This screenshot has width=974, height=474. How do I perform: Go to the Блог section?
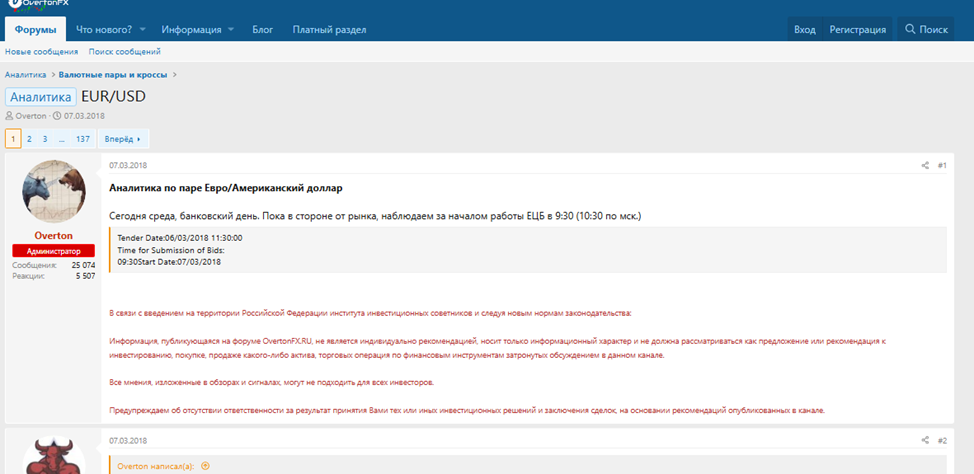point(263,29)
